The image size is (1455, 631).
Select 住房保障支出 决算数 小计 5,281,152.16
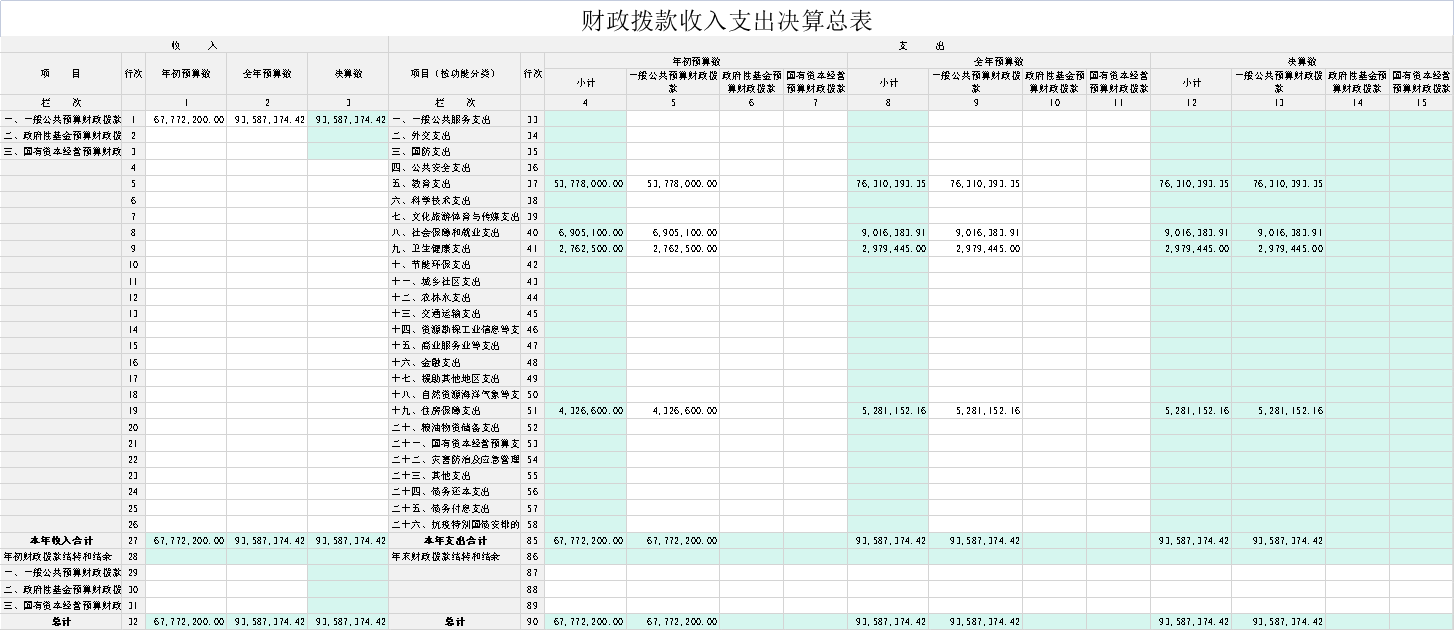click(x=1191, y=410)
